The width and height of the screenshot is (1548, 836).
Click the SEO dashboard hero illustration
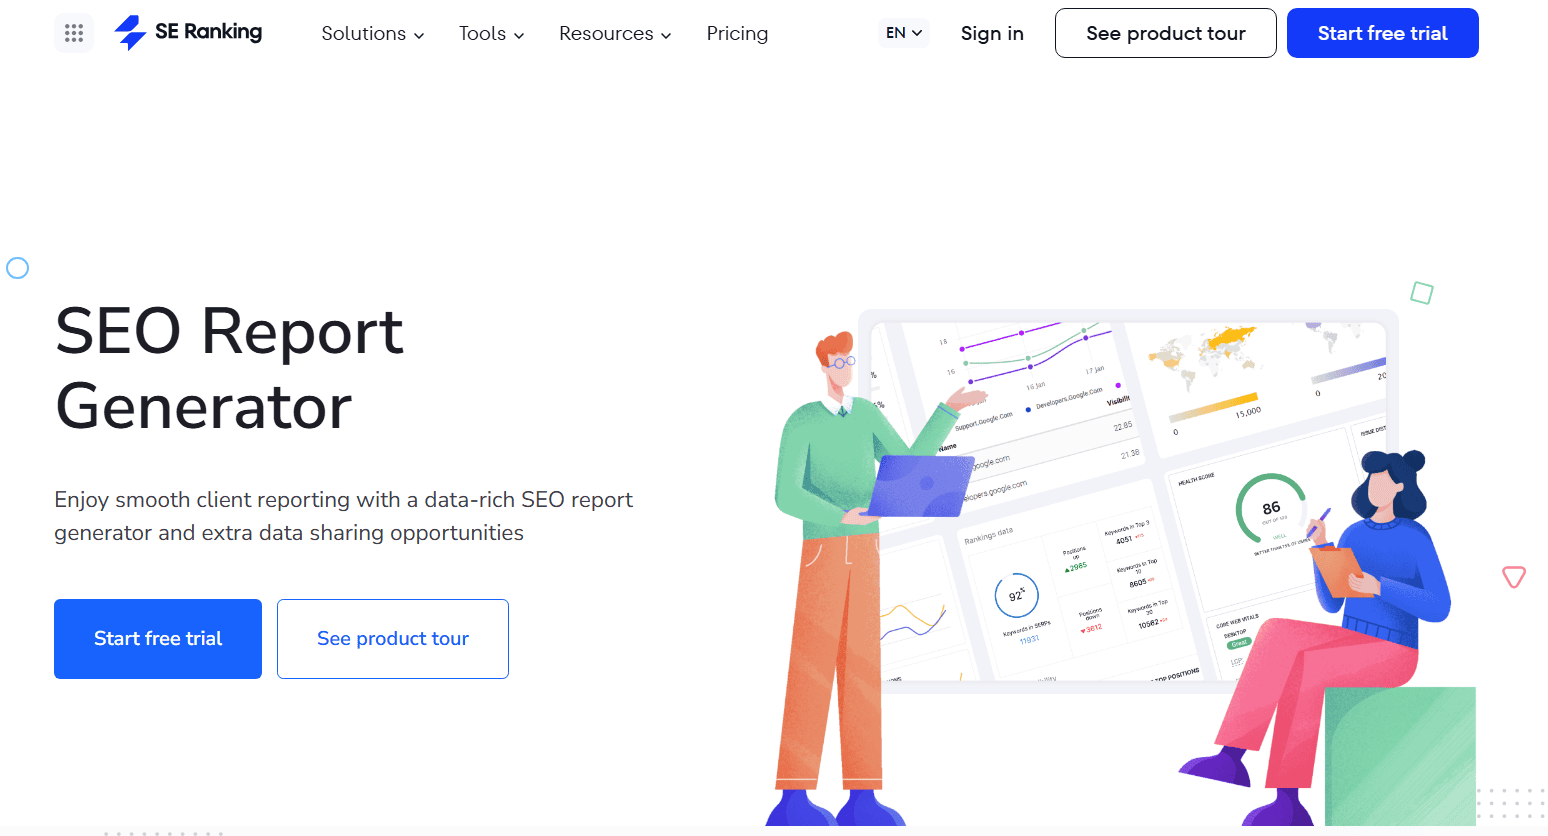[x=1121, y=567]
